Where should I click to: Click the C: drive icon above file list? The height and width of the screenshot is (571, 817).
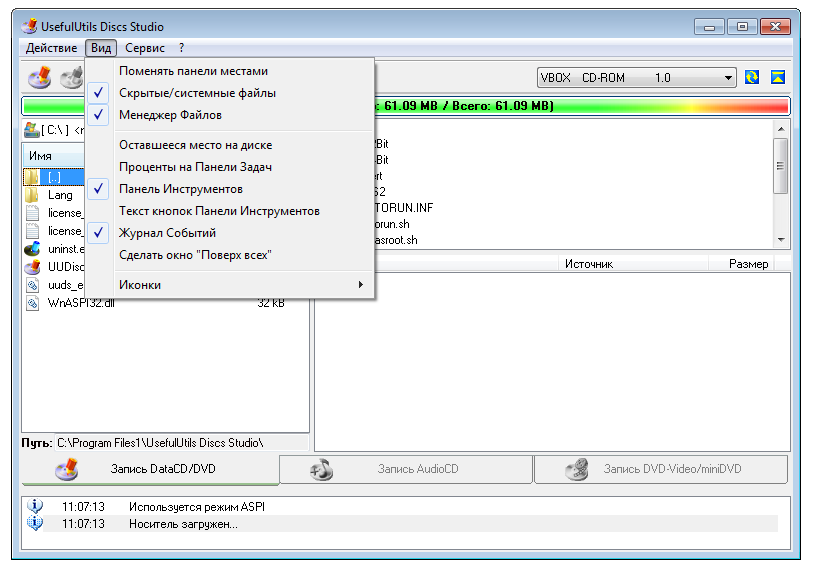coord(31,130)
